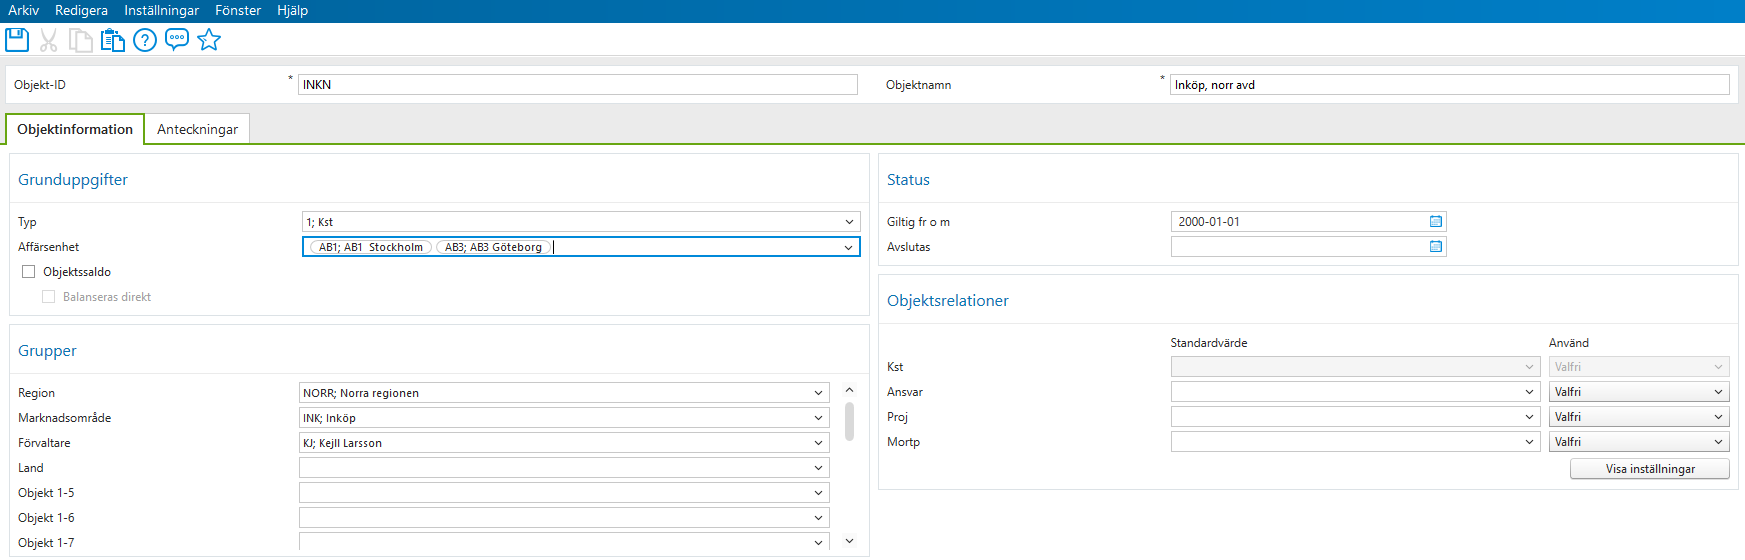The height and width of the screenshot is (560, 1745).
Task: Toggle the Balanseras direkt checkbox
Action: pyautogui.click(x=48, y=297)
